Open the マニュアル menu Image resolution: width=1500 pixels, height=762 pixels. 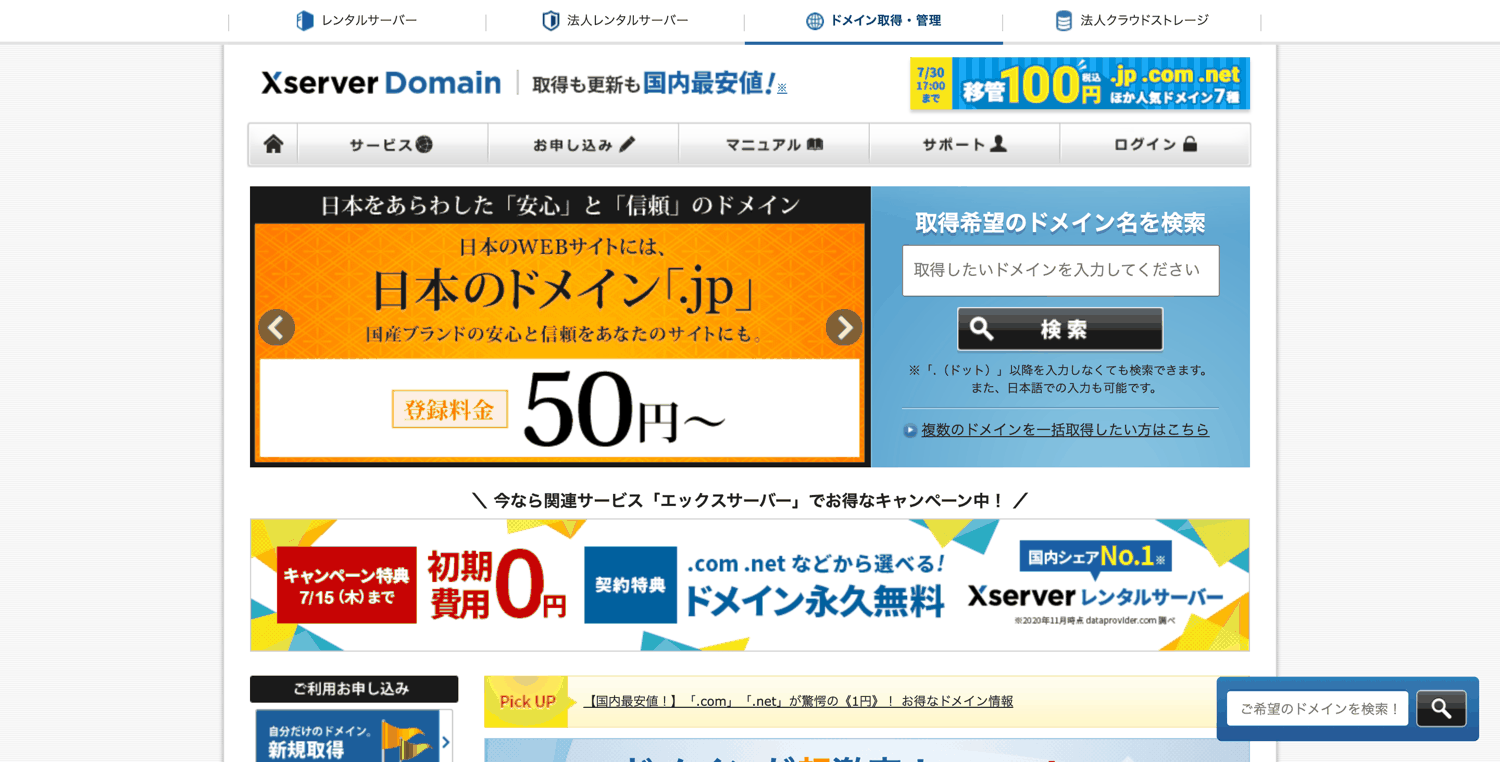tap(774, 145)
